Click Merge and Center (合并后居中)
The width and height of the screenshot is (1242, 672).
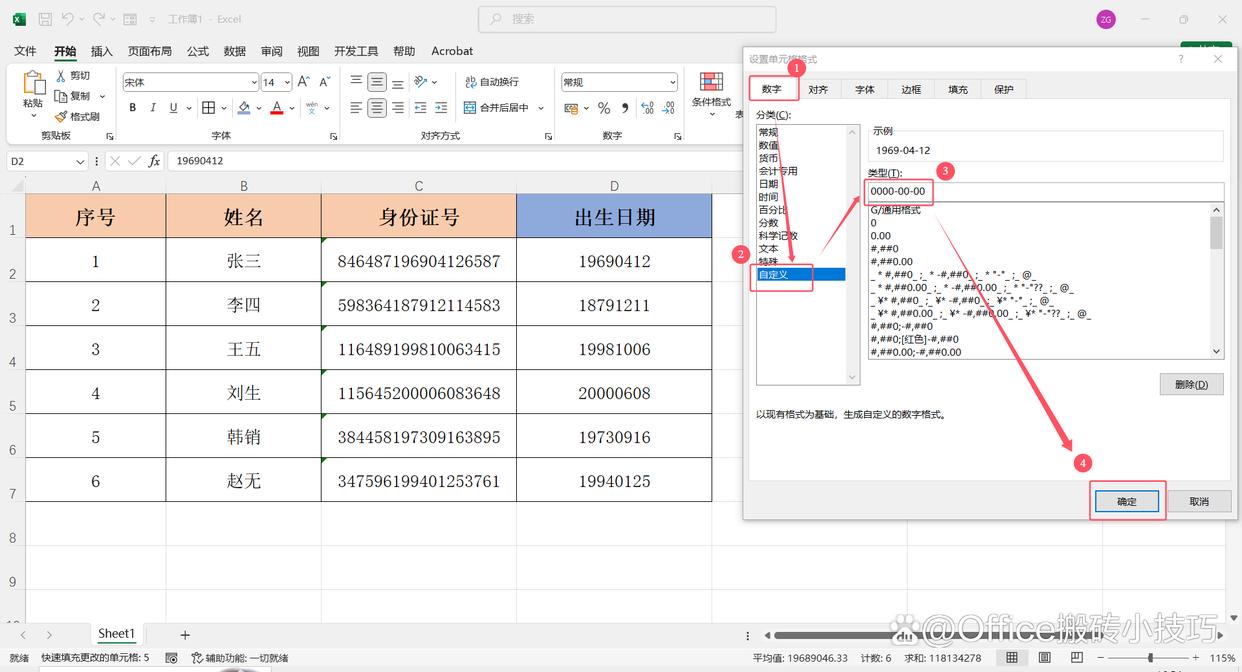point(497,108)
